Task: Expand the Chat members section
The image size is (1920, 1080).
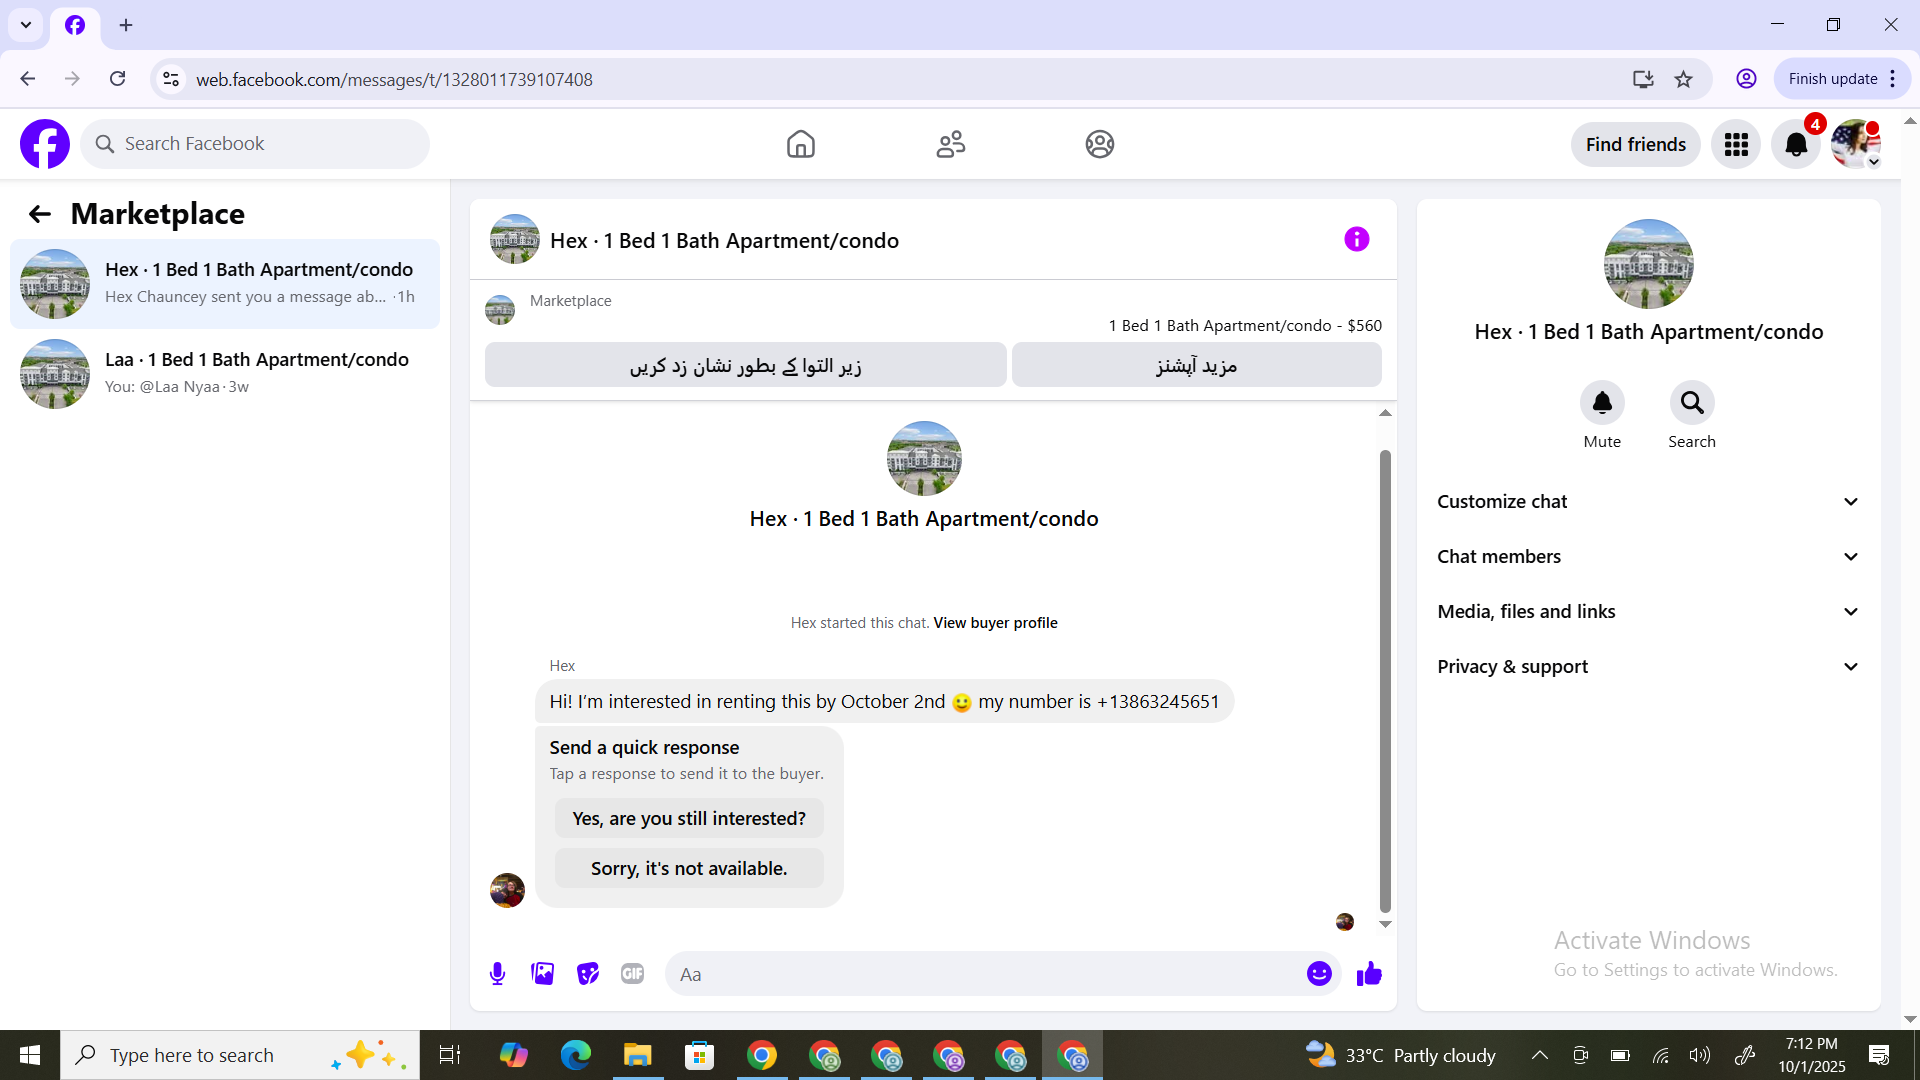Action: [x=1648, y=557]
